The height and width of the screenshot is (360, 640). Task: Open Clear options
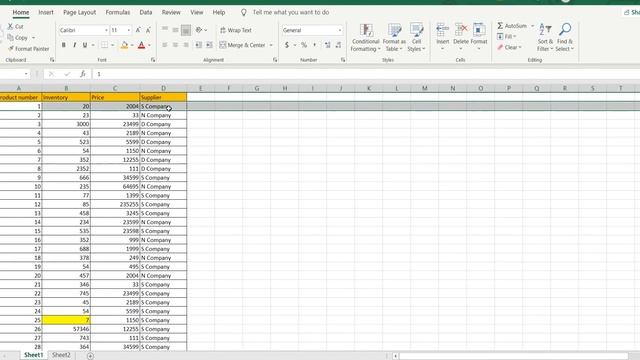509,47
